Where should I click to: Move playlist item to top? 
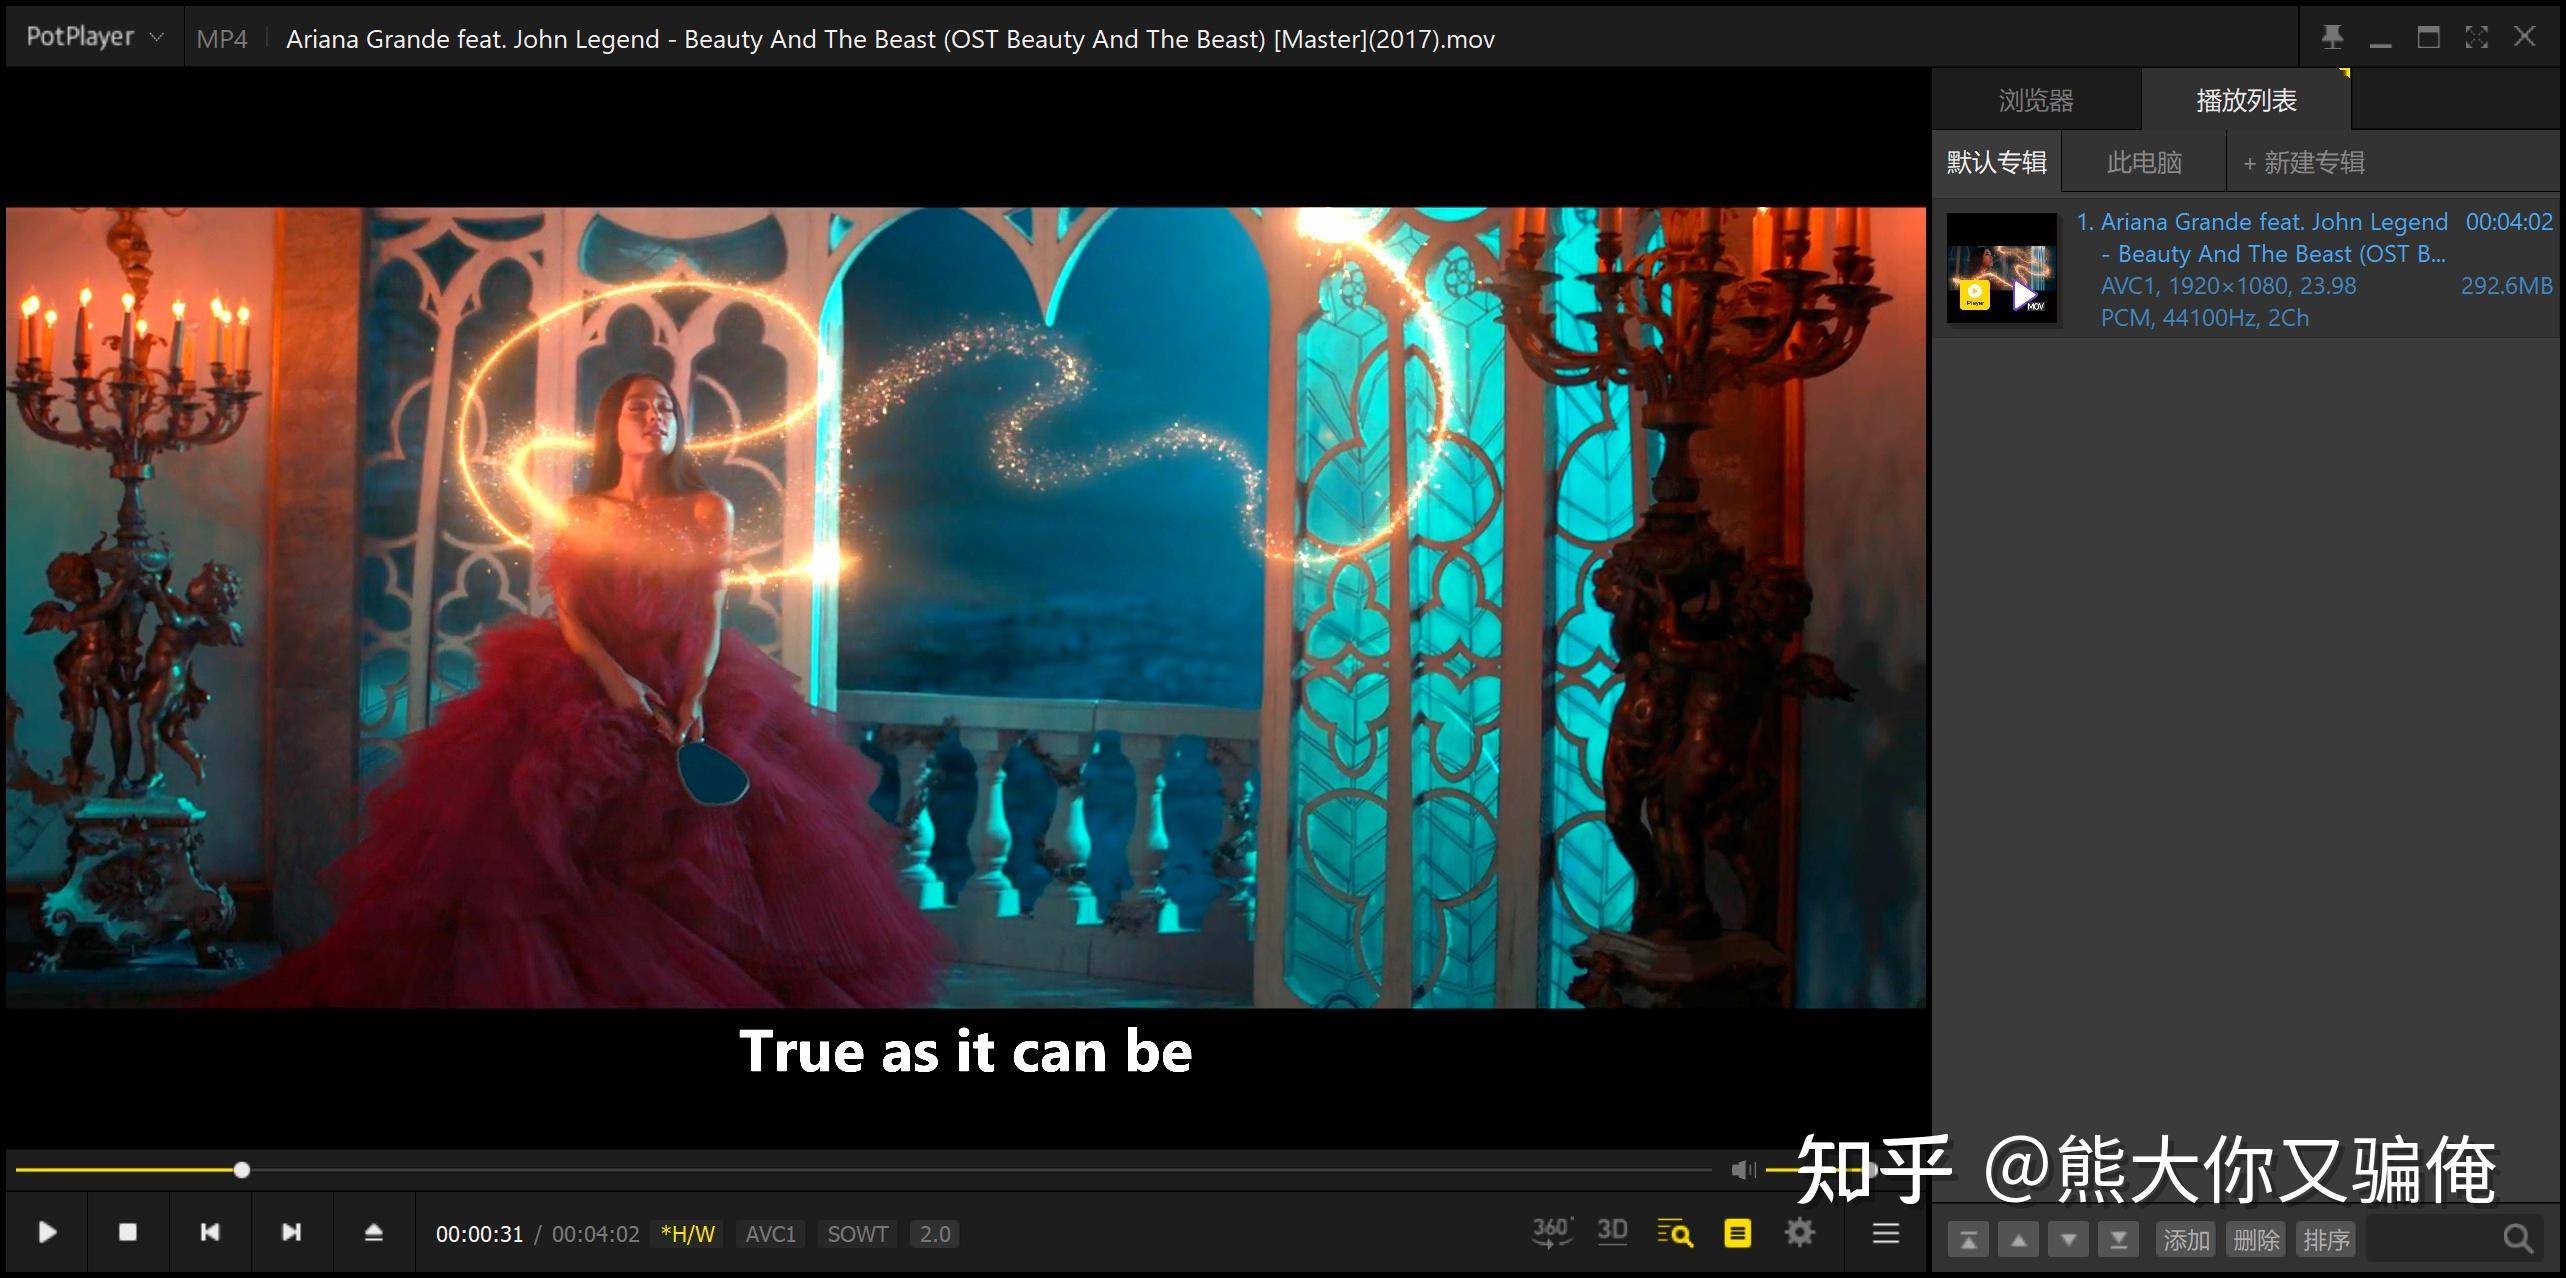coord(1967,1240)
